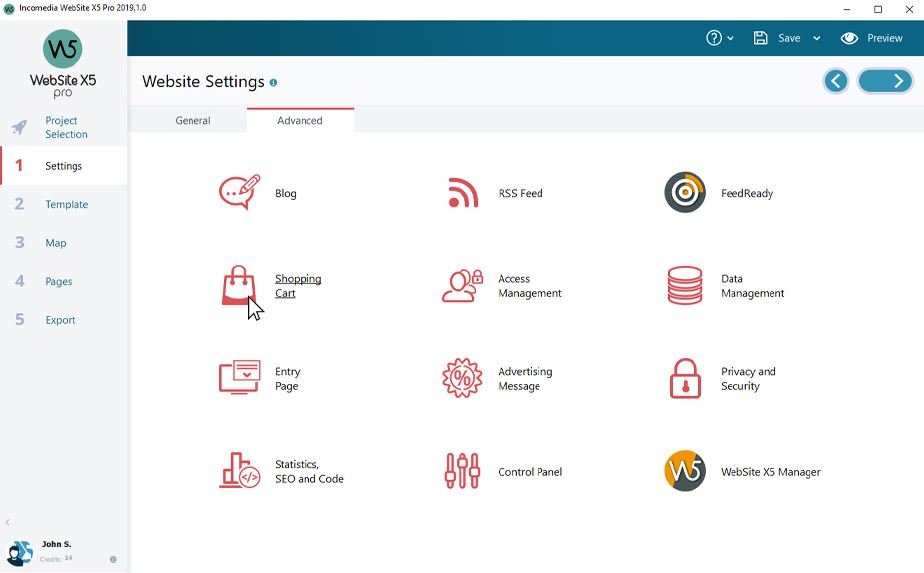
Task: Click the Privacy and Security label
Action: 748,378
